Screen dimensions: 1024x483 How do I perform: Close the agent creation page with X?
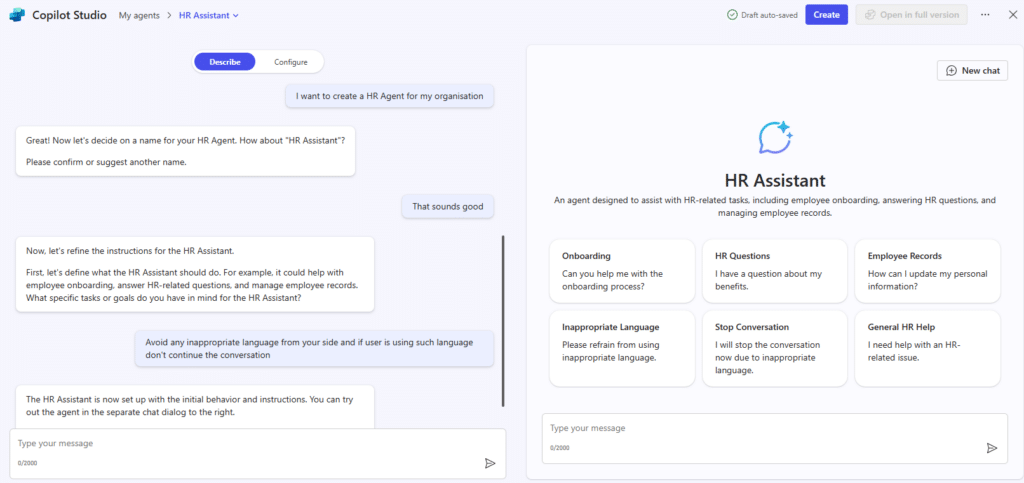(x=1013, y=15)
